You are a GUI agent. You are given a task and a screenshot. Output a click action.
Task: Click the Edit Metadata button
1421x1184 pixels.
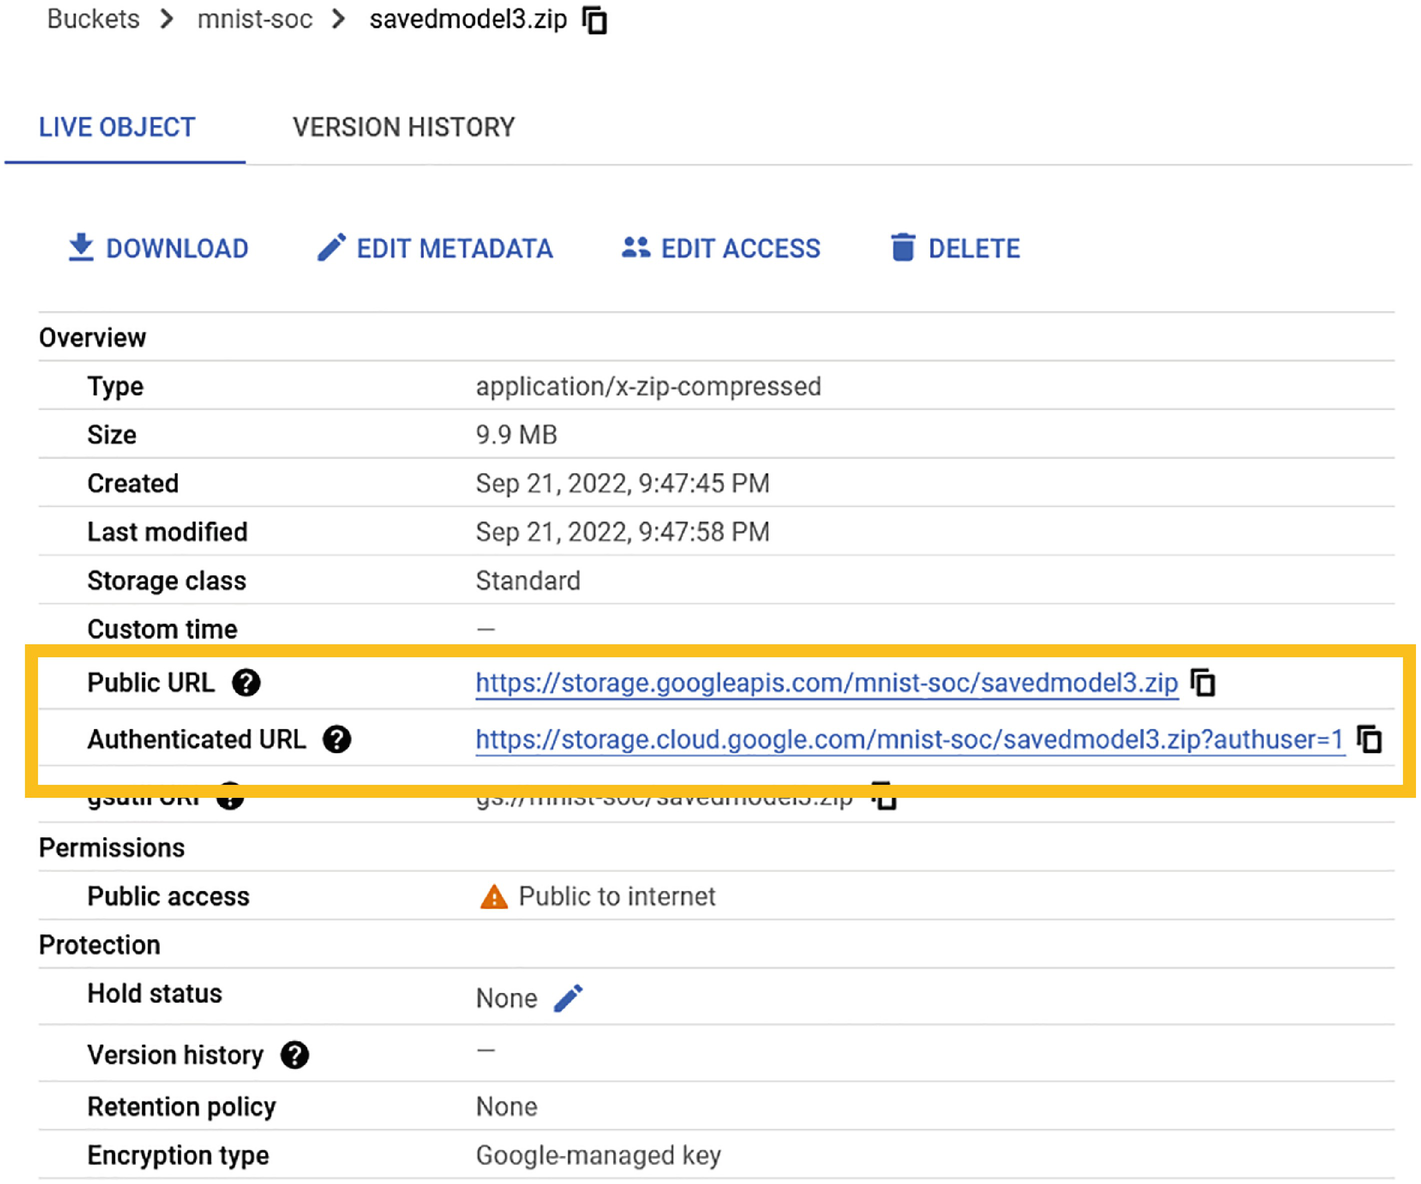point(435,248)
